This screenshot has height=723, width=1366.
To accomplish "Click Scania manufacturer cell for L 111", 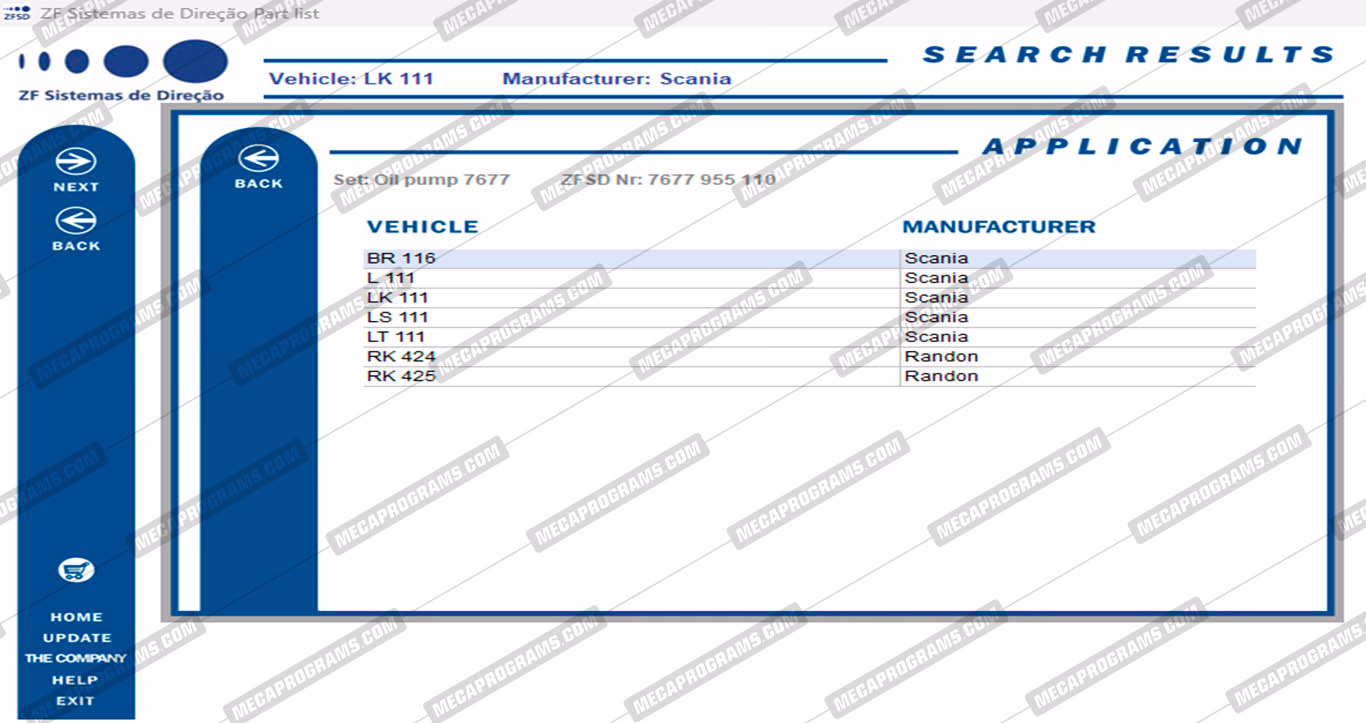I will coord(1078,278).
